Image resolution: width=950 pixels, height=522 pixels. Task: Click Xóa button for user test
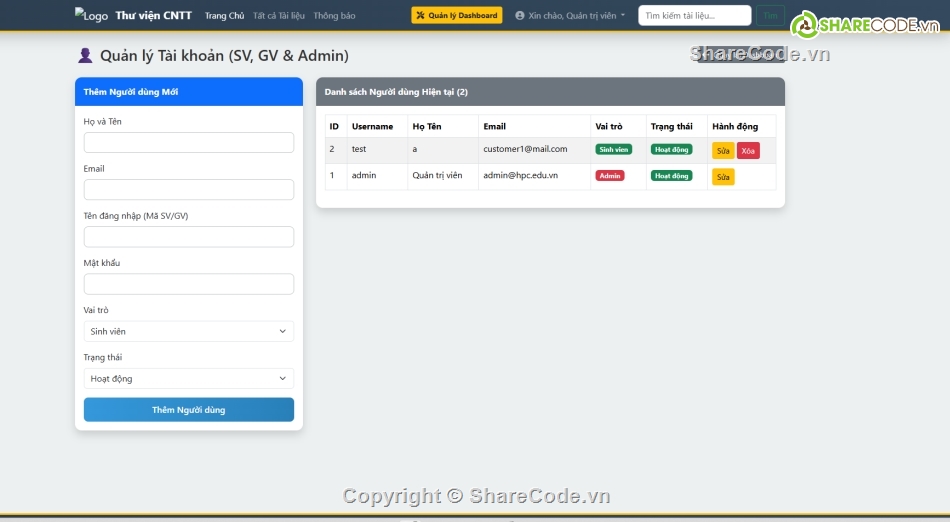748,151
